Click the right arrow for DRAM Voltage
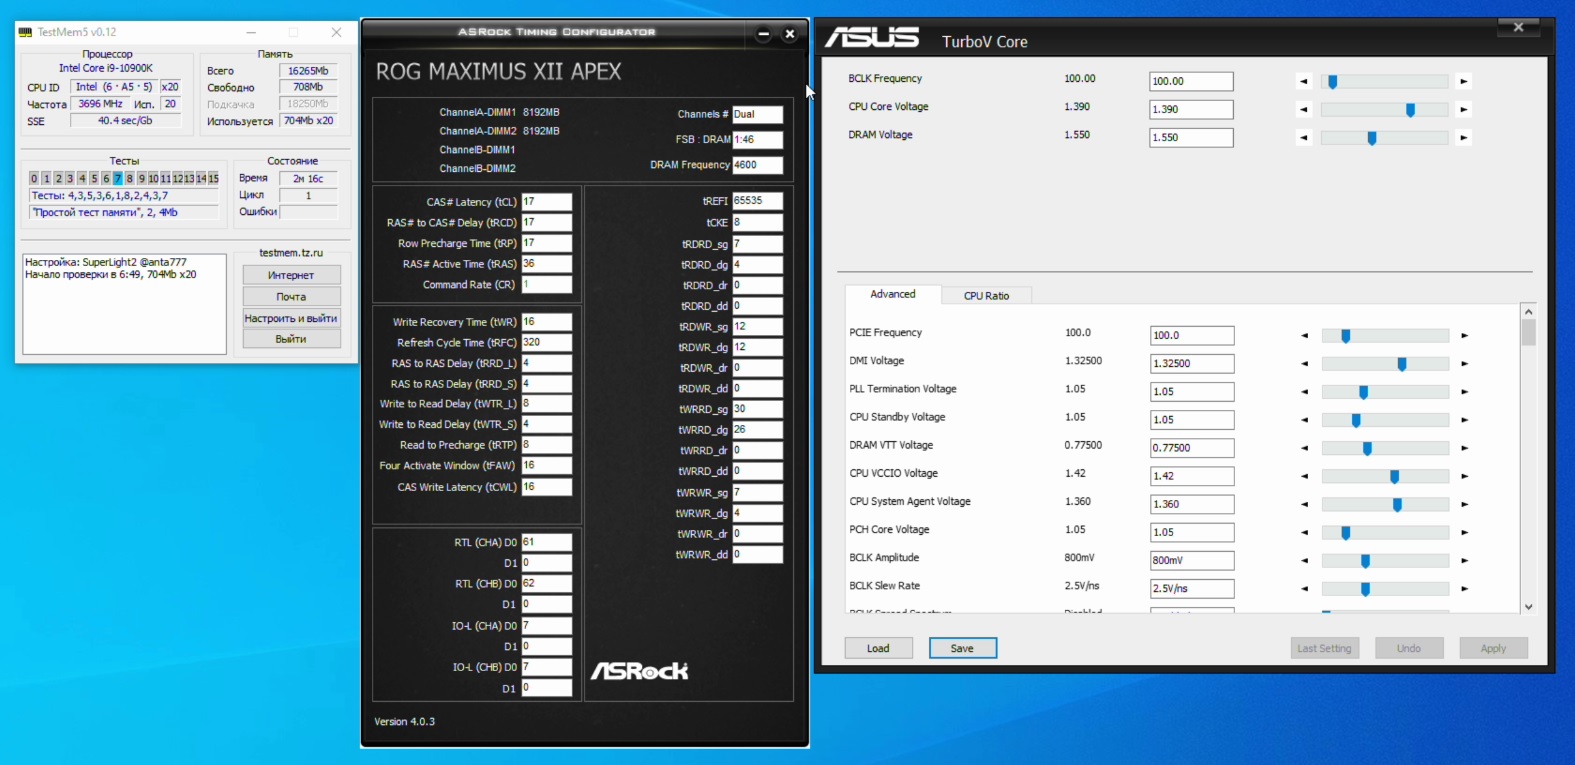This screenshot has height=765, width=1575. [1464, 137]
